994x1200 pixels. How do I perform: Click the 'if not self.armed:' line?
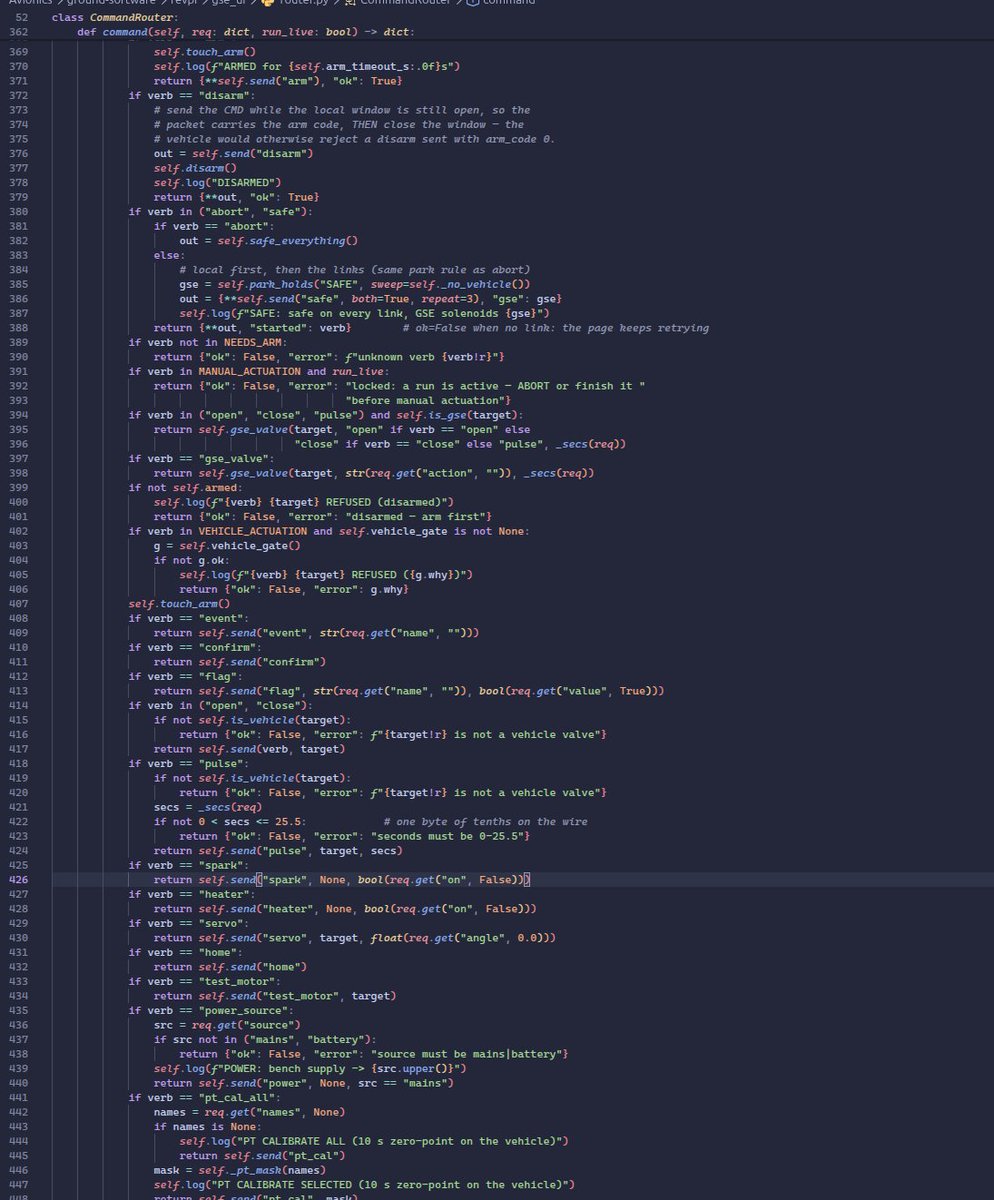point(185,486)
